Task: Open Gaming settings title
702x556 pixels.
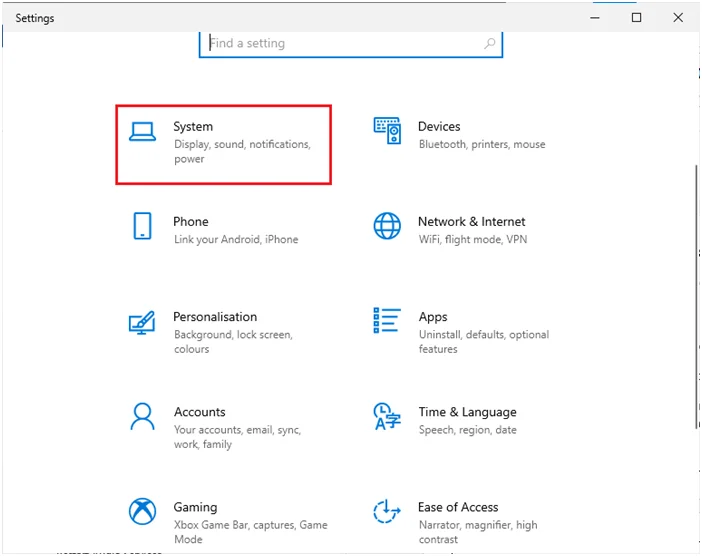Action: (195, 508)
